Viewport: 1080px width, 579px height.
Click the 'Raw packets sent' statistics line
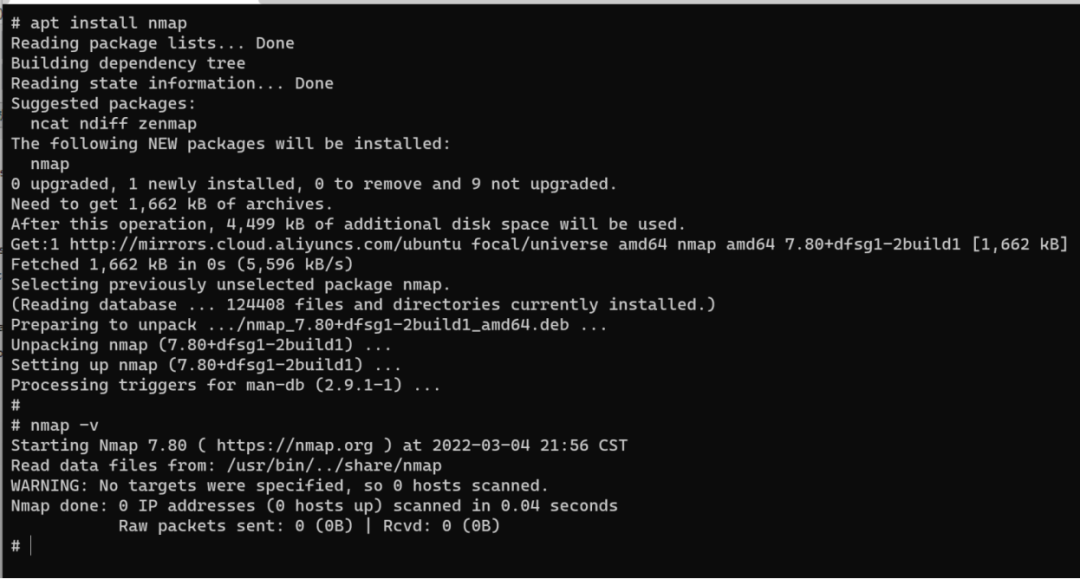(309, 525)
